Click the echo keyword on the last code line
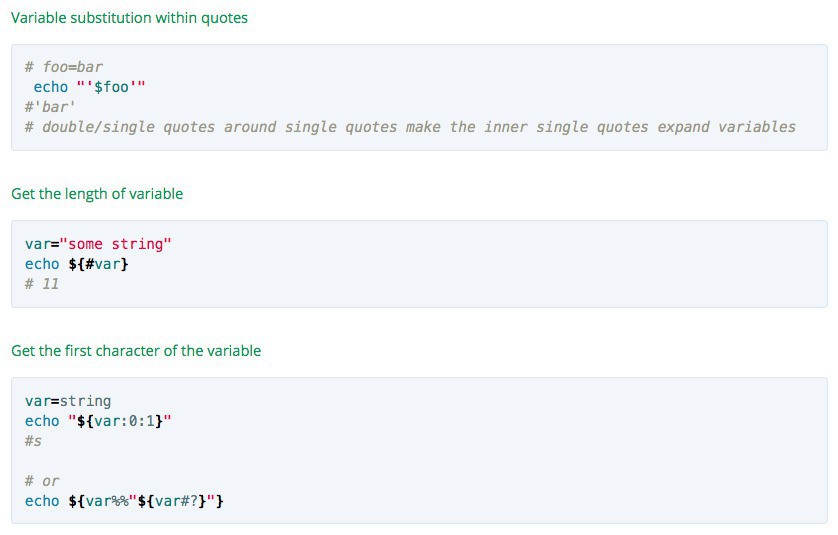 click(x=42, y=501)
